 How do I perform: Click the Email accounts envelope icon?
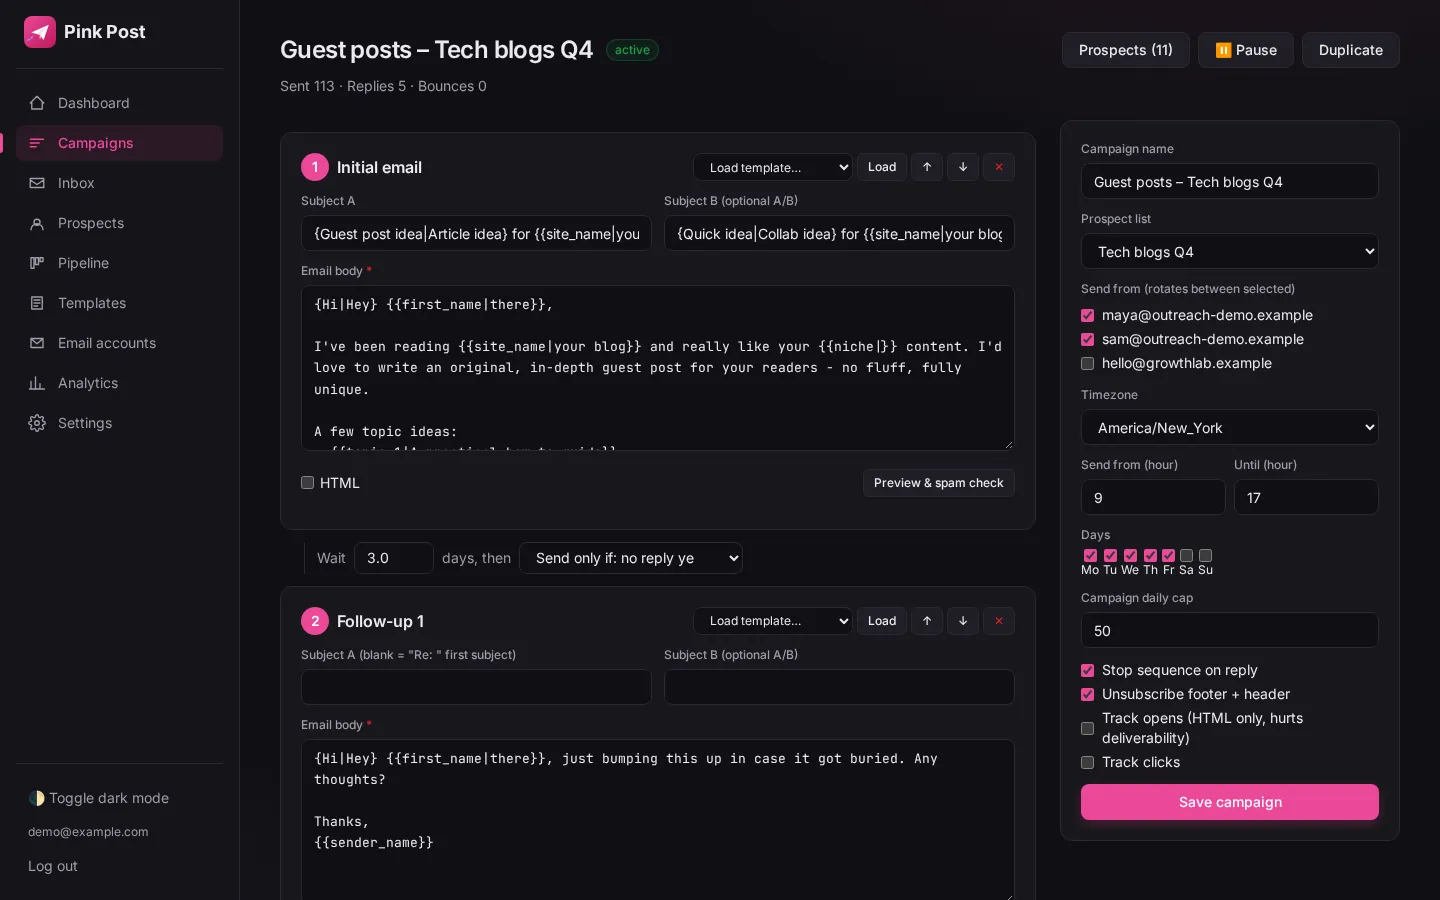coord(37,343)
